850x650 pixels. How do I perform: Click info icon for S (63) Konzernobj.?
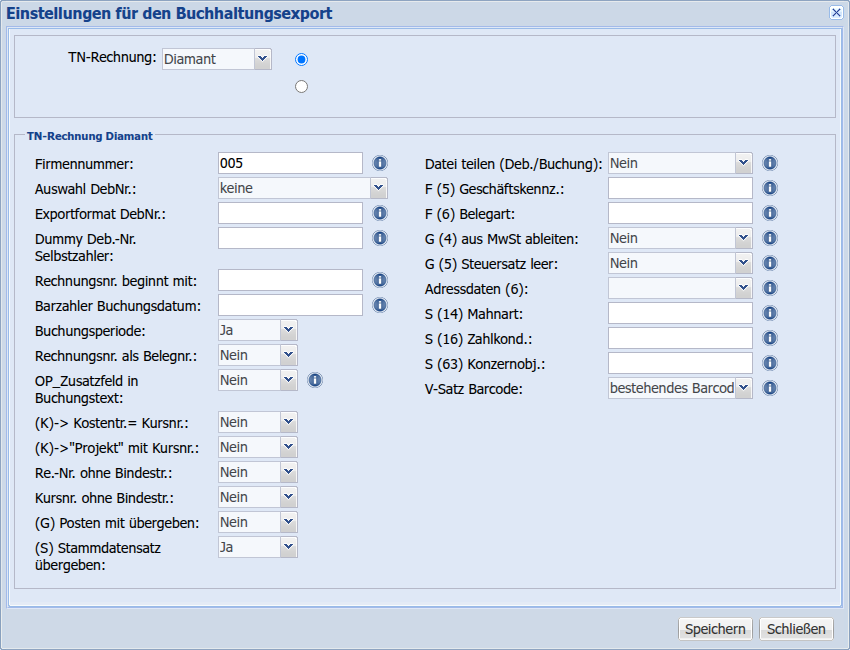tap(770, 363)
